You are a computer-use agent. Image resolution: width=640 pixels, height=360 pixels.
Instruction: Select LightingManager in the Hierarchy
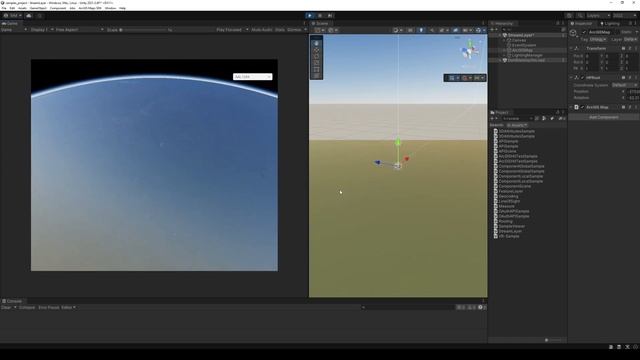point(527,56)
